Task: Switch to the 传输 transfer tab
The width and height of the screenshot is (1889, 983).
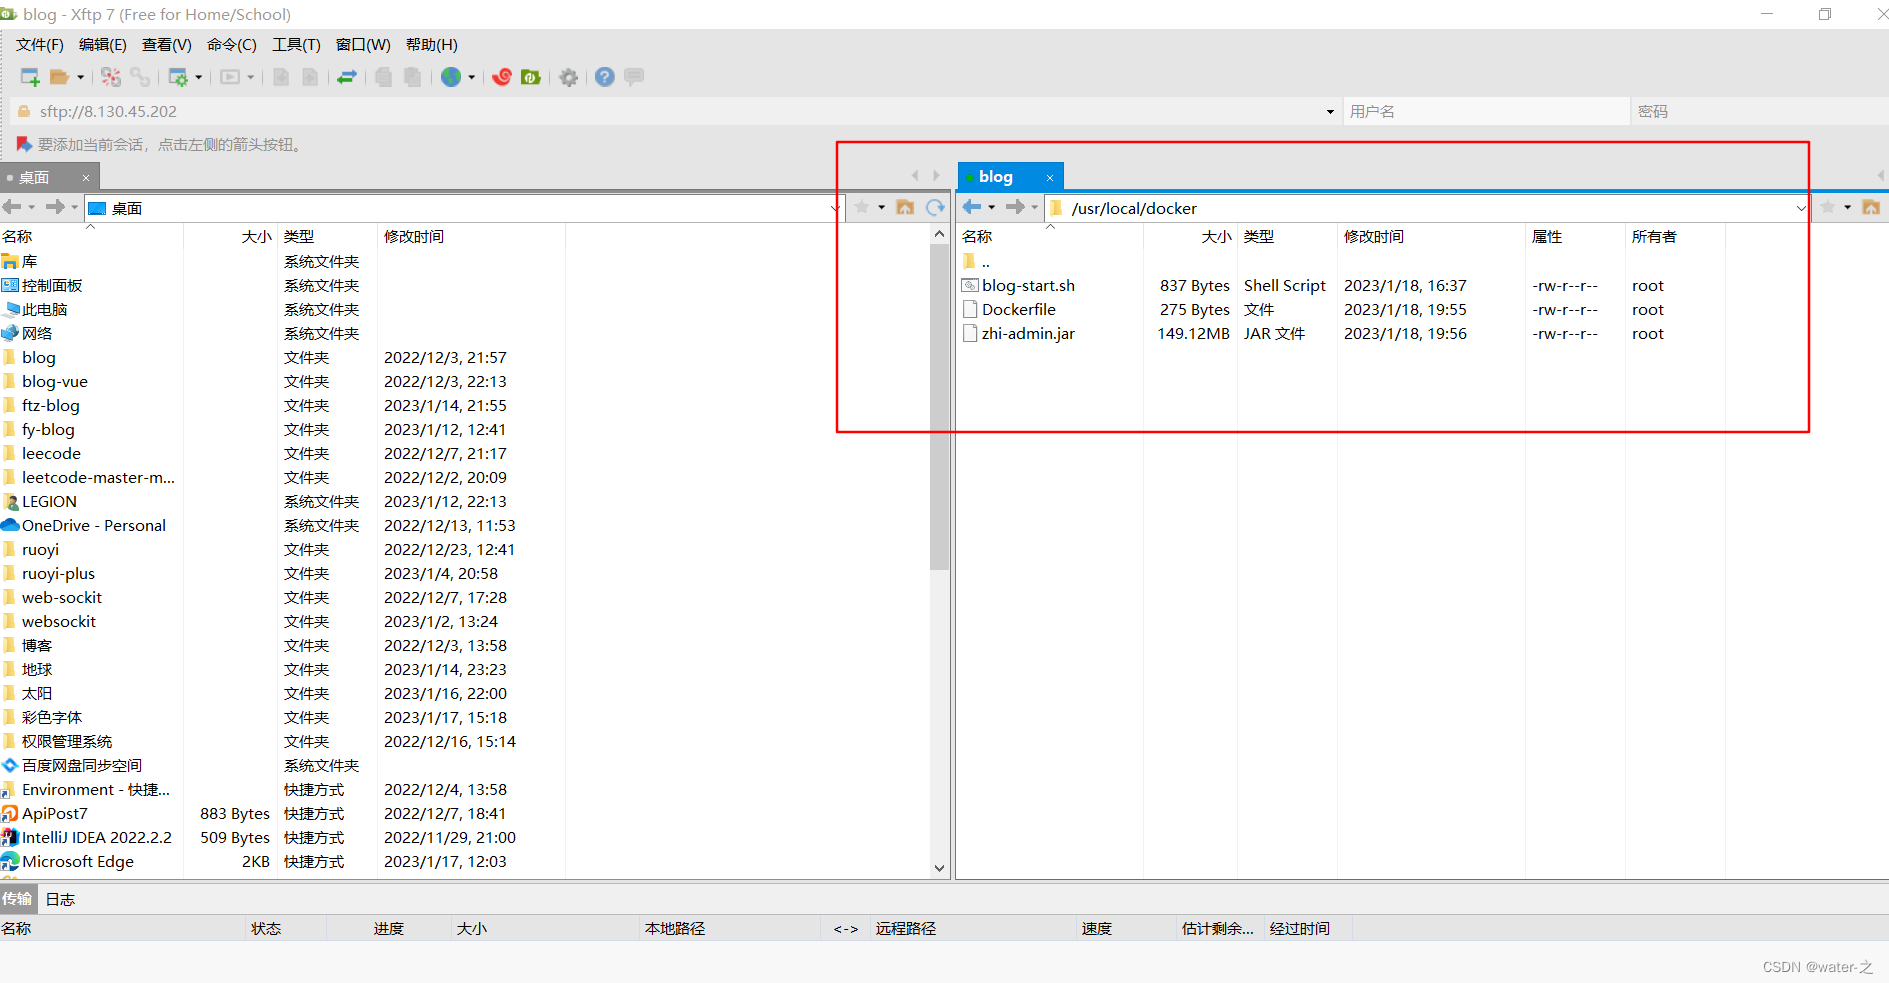Action: coord(17,899)
